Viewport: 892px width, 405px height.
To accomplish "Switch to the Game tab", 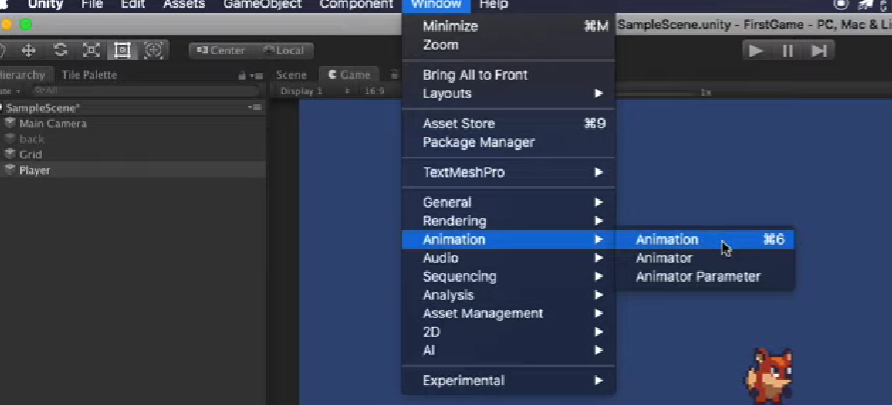I will point(349,75).
